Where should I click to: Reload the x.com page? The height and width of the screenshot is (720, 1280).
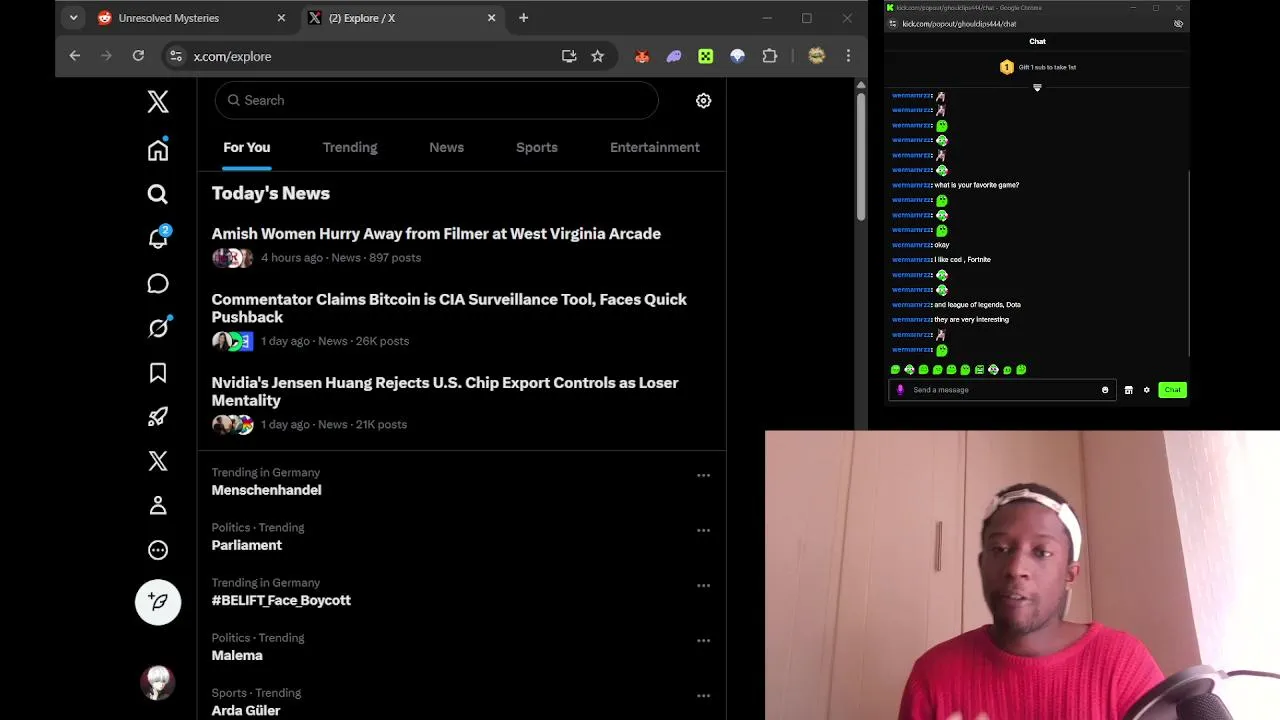tap(138, 56)
